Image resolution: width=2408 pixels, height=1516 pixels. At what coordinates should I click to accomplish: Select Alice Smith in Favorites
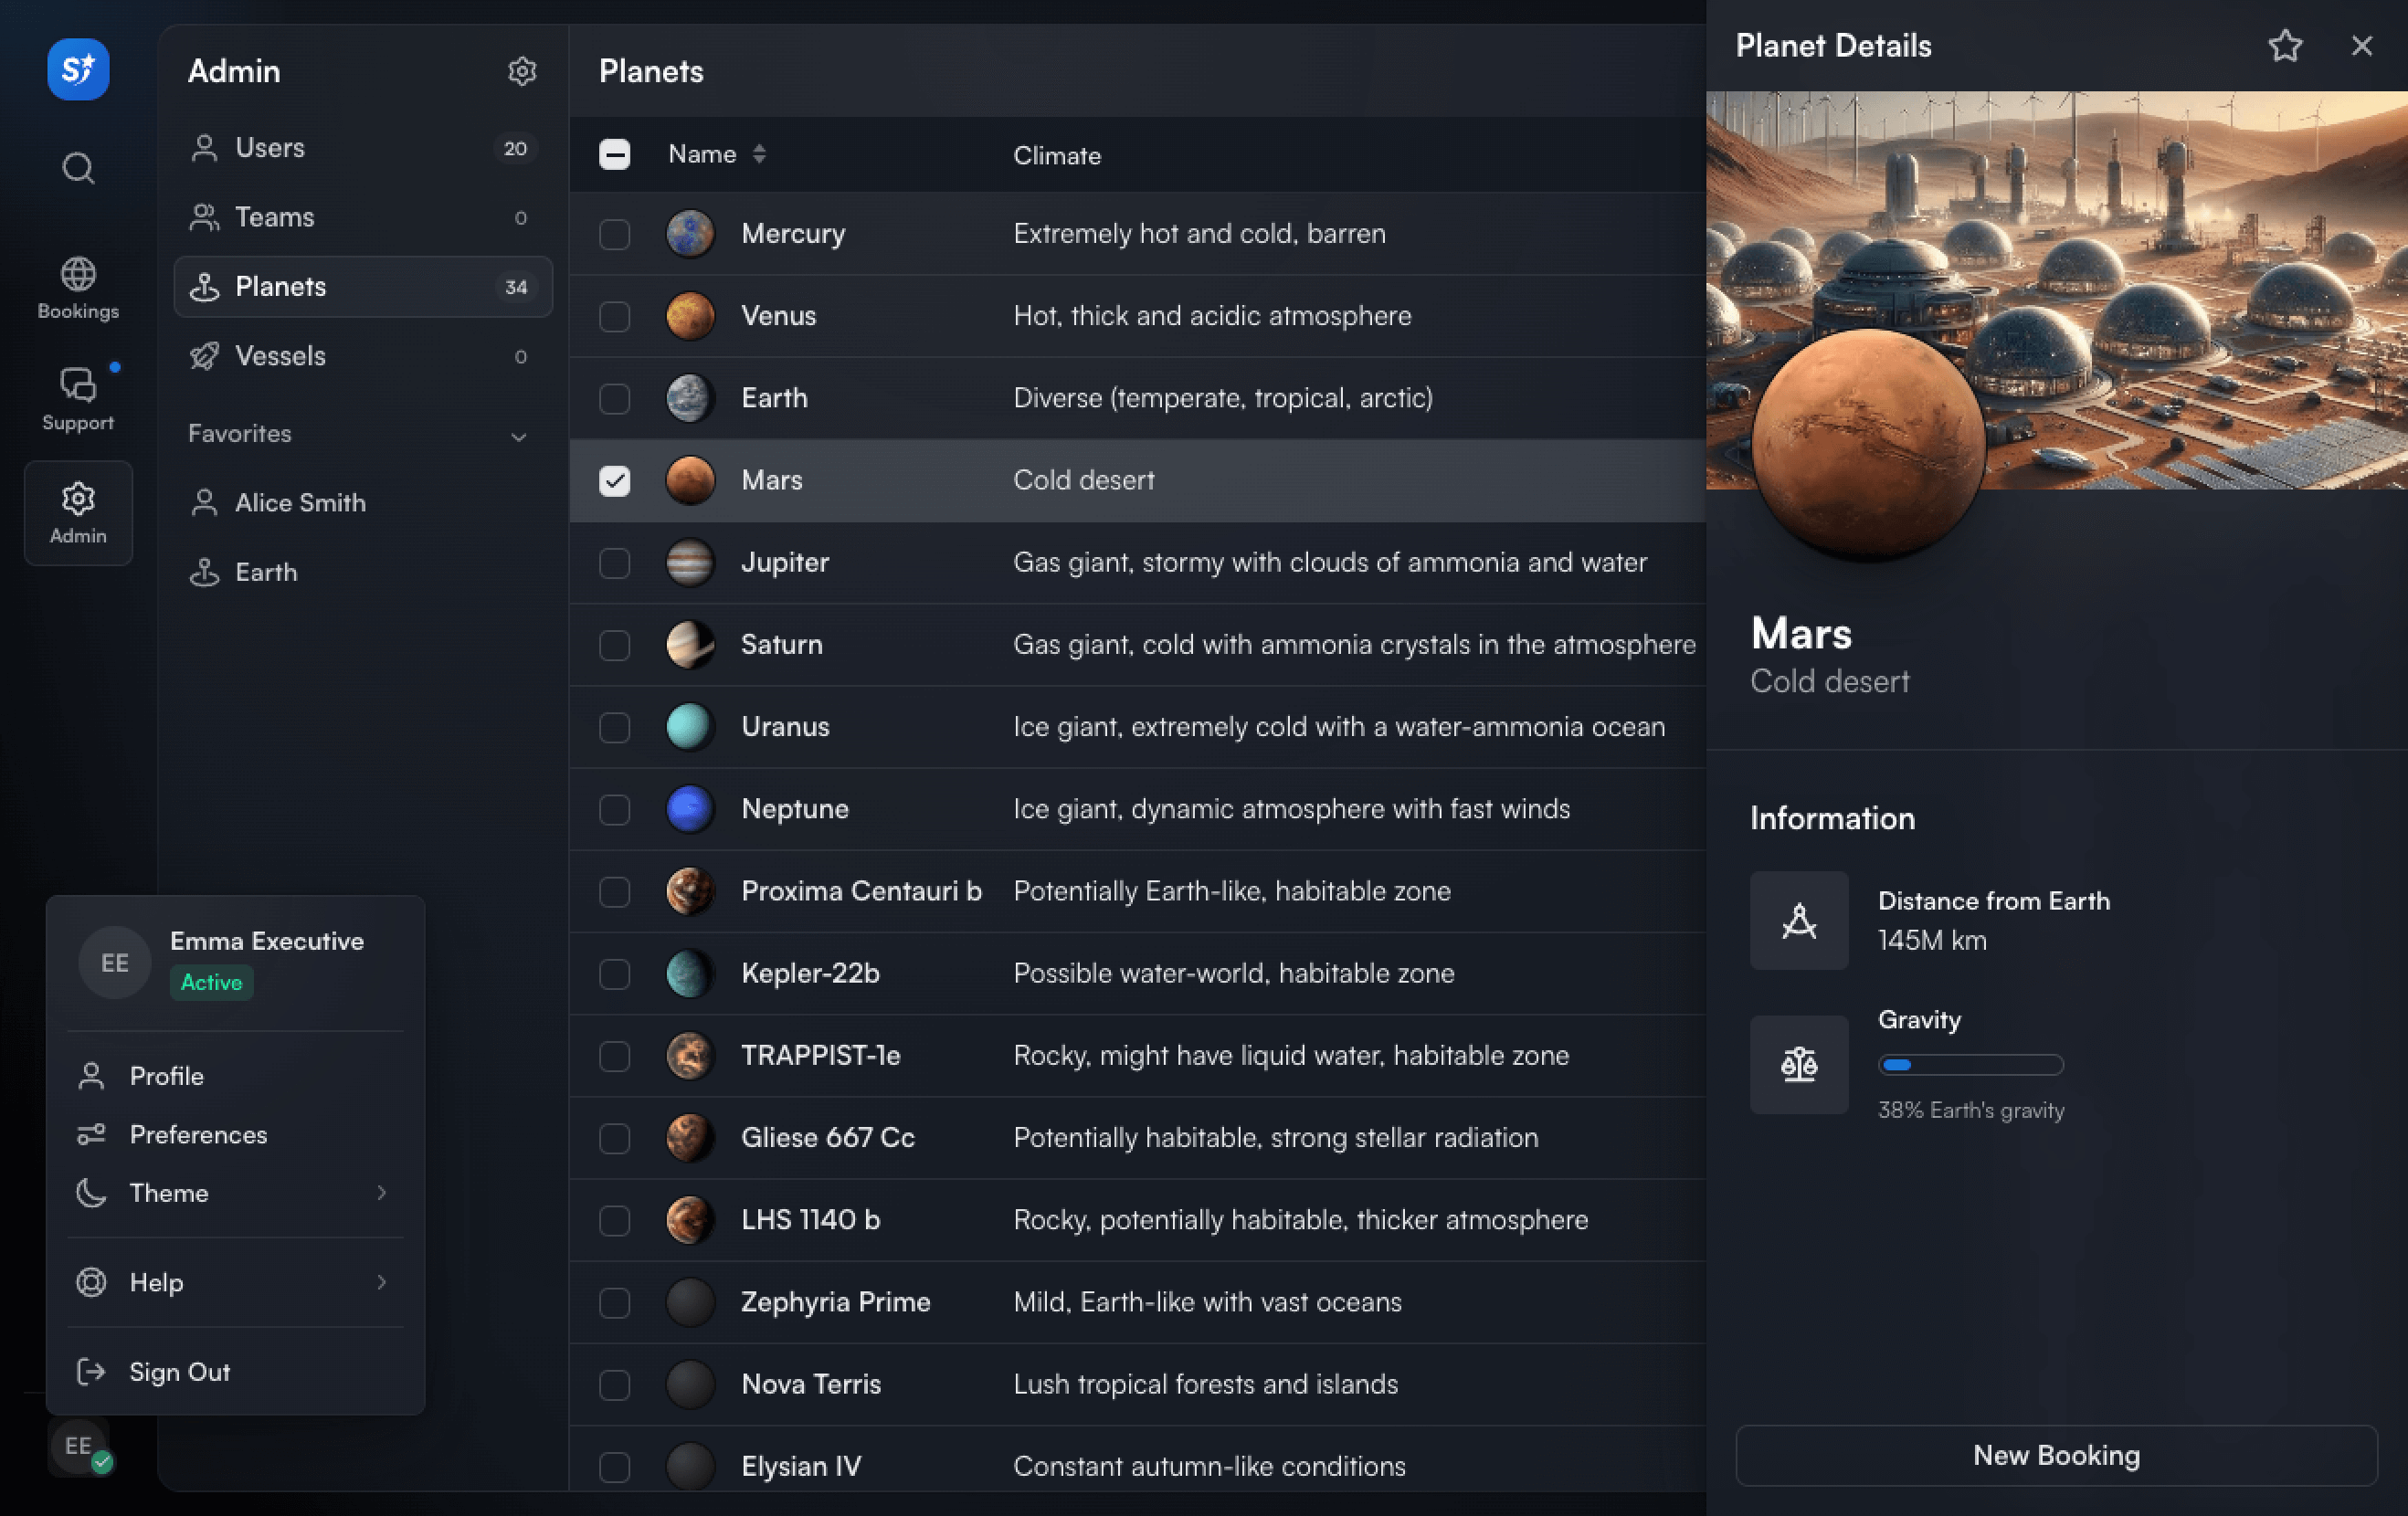coord(299,501)
